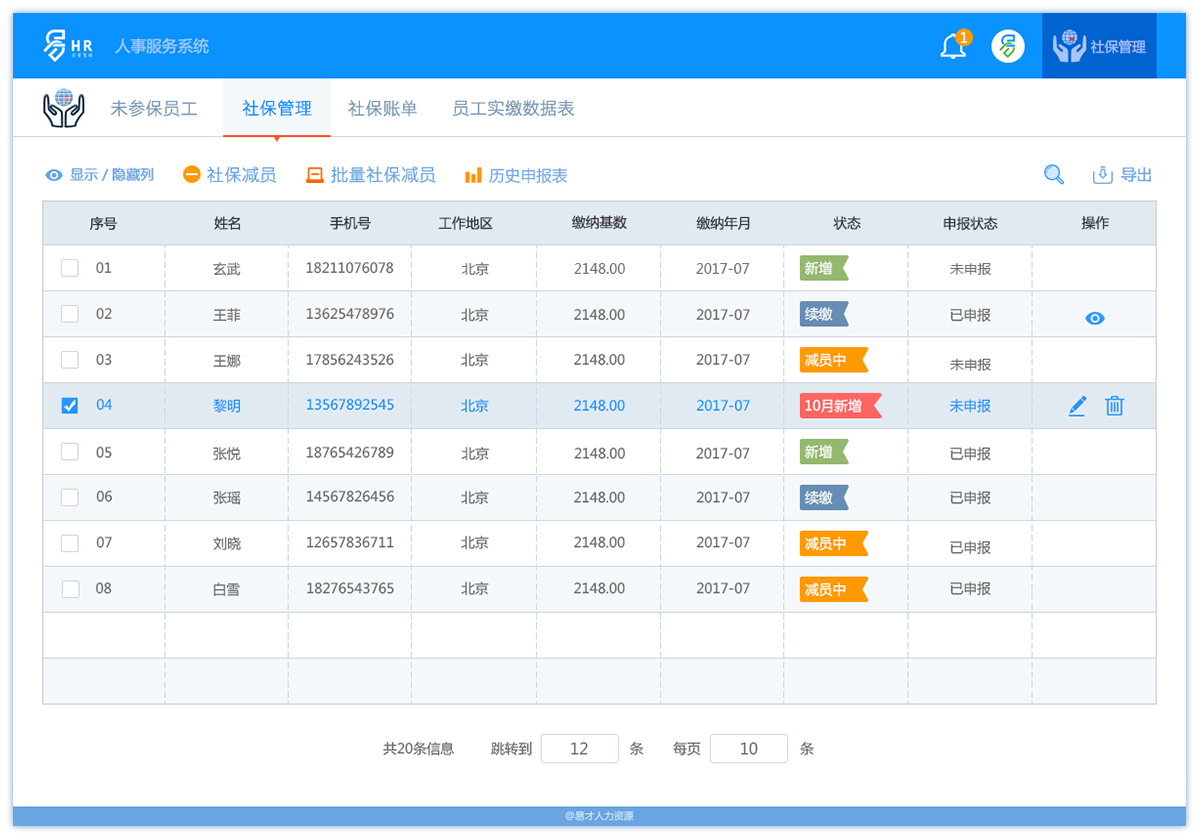Click the name 张悦

point(227,453)
